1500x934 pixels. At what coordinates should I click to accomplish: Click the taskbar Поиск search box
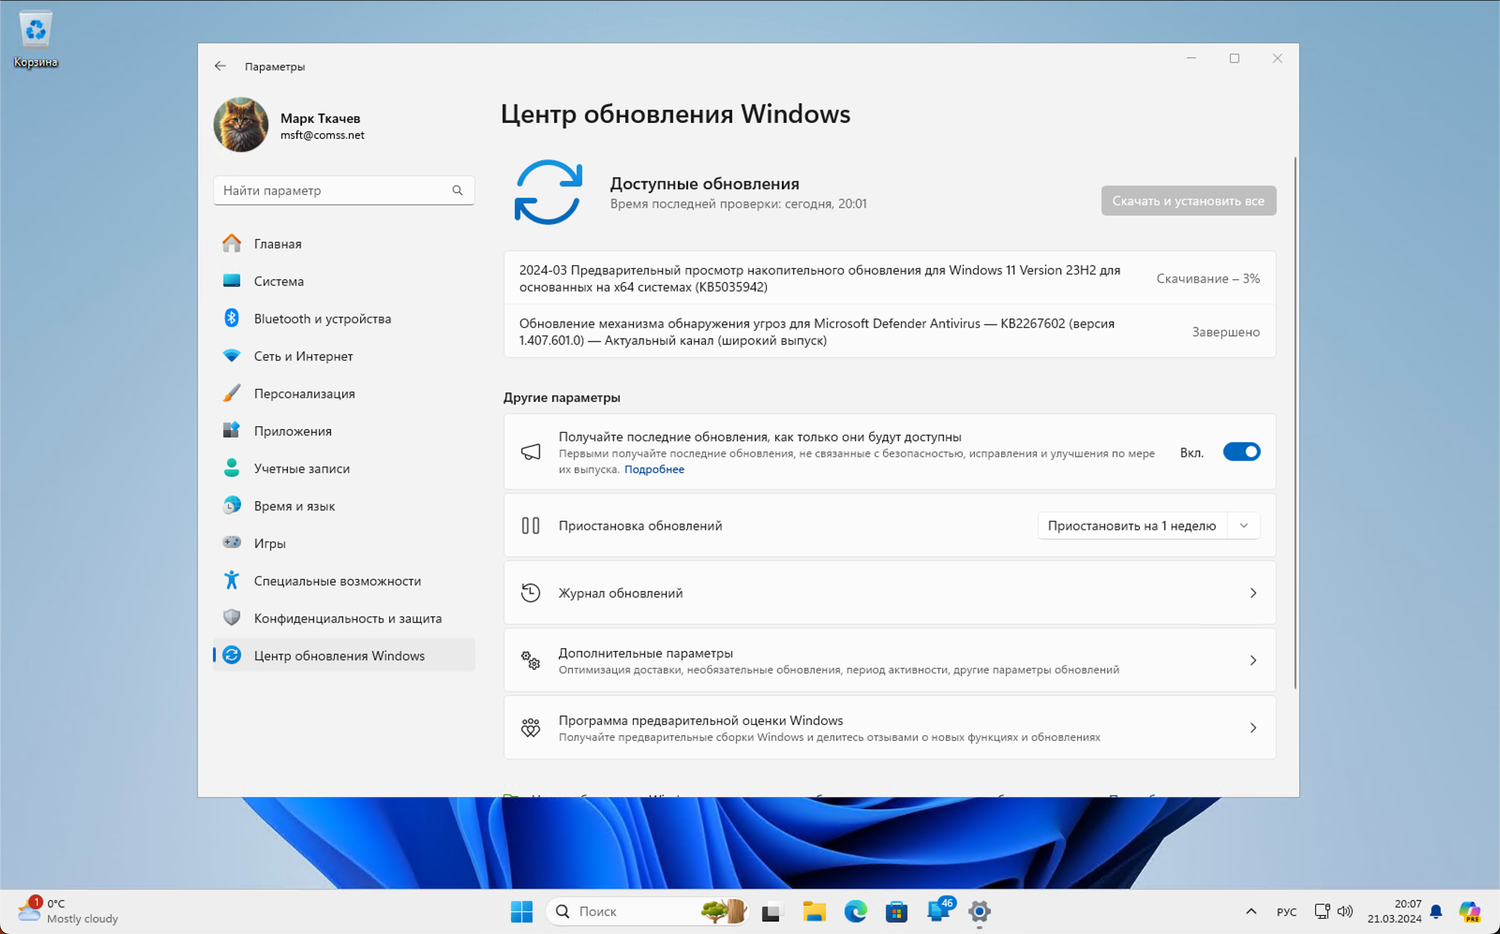[646, 911]
